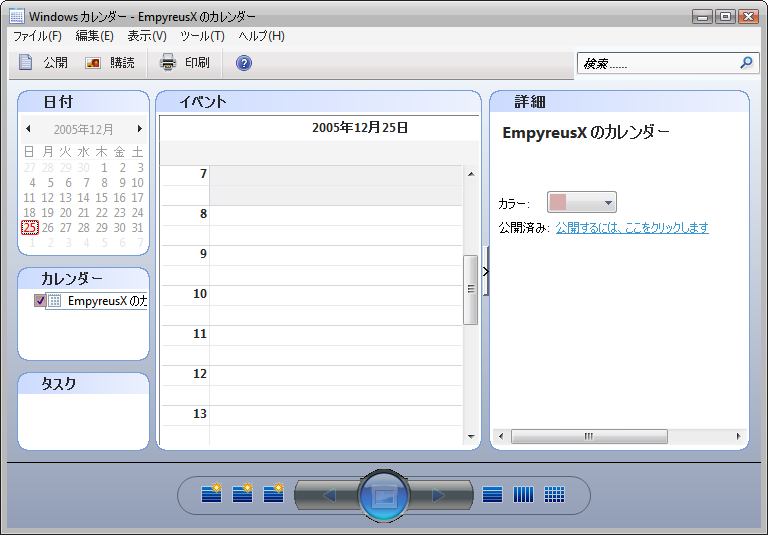Click the Subscribe (購読) toolbar icon
This screenshot has width=768, height=535.
[x=93, y=63]
